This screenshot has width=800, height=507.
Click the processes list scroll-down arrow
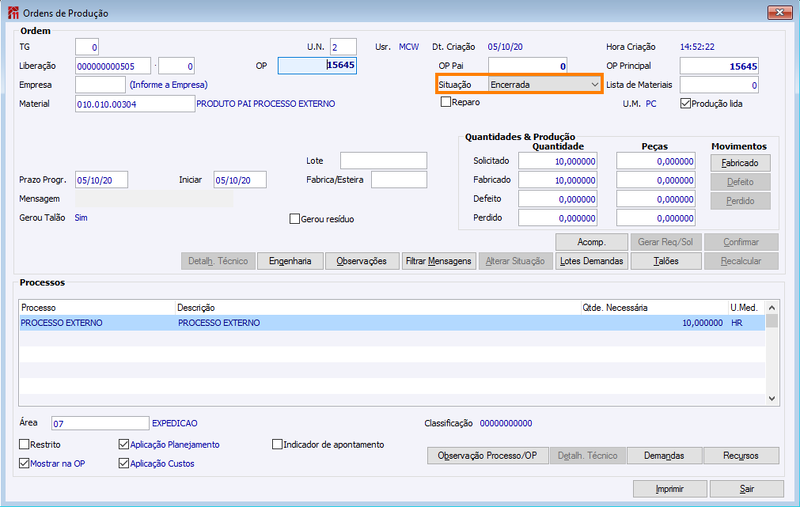pos(771,398)
